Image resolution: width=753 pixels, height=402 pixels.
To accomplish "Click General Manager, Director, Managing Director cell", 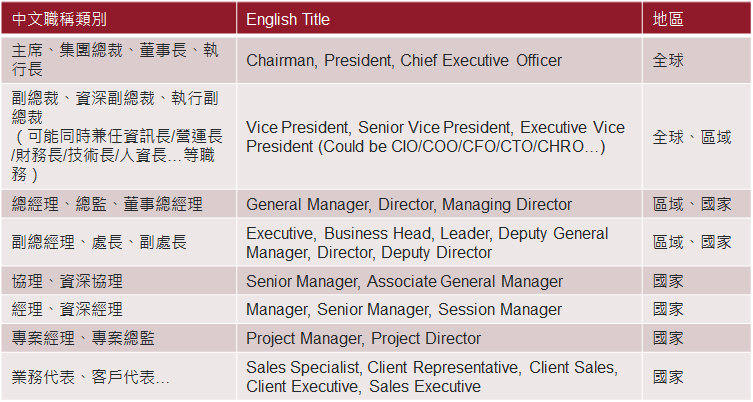I will (x=409, y=204).
